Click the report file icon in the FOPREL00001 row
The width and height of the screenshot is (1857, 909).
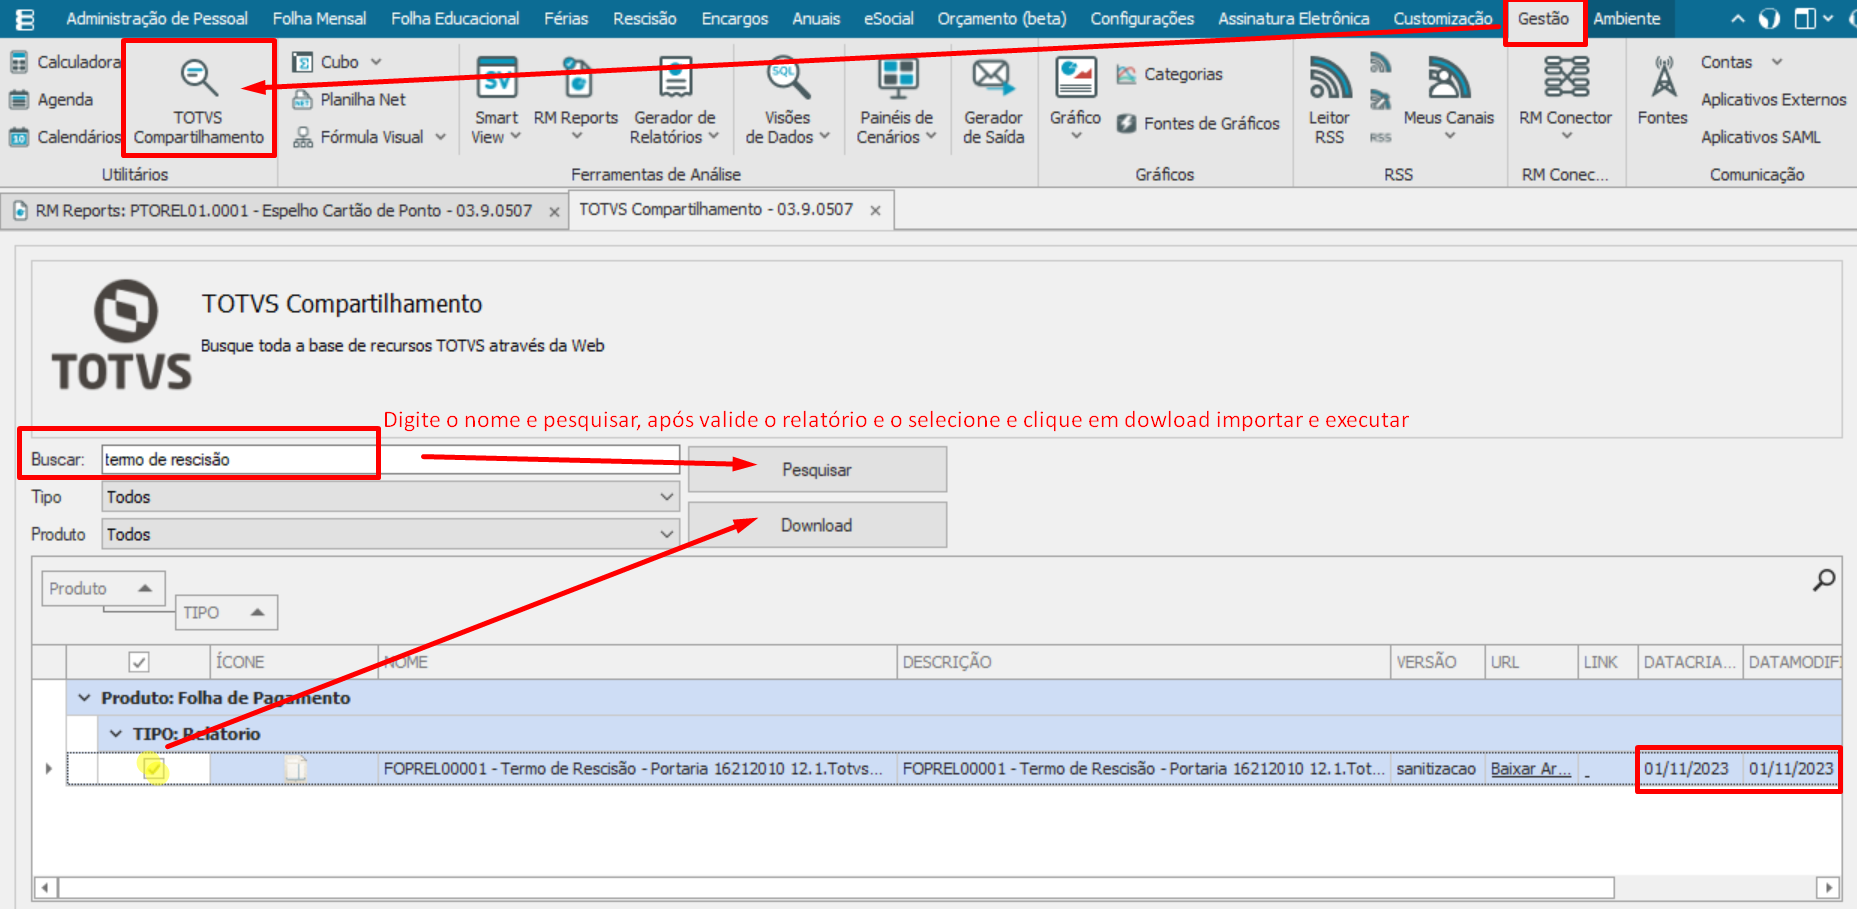pos(295,768)
